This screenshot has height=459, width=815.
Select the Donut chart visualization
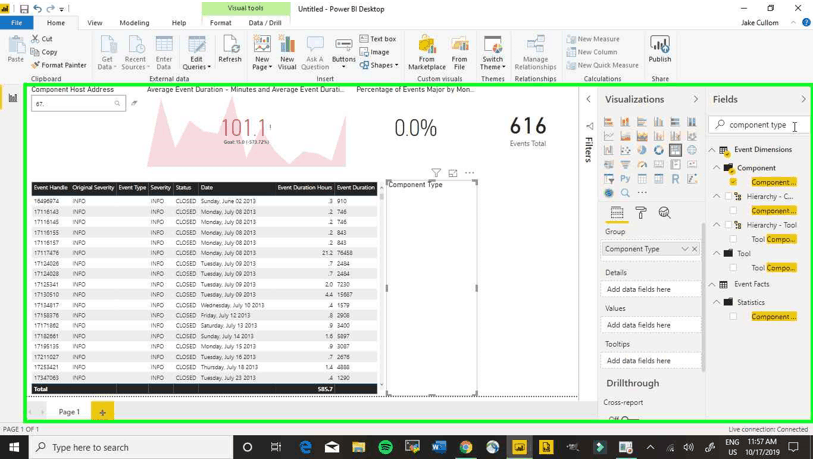point(659,150)
